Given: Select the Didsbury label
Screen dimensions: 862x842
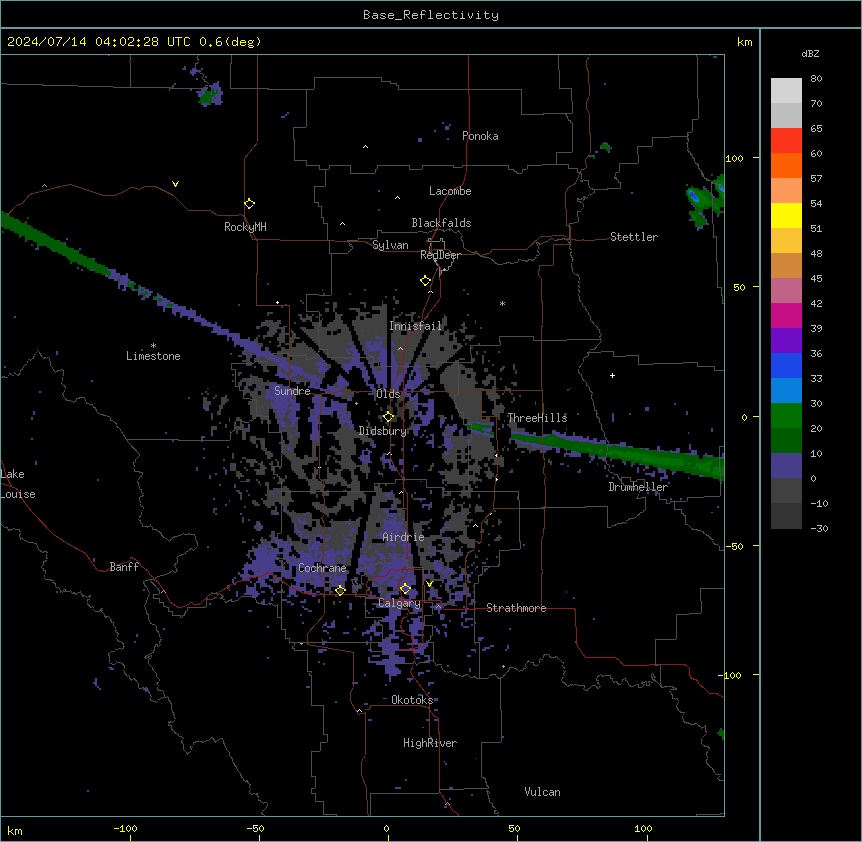Looking at the screenshot, I should [383, 431].
